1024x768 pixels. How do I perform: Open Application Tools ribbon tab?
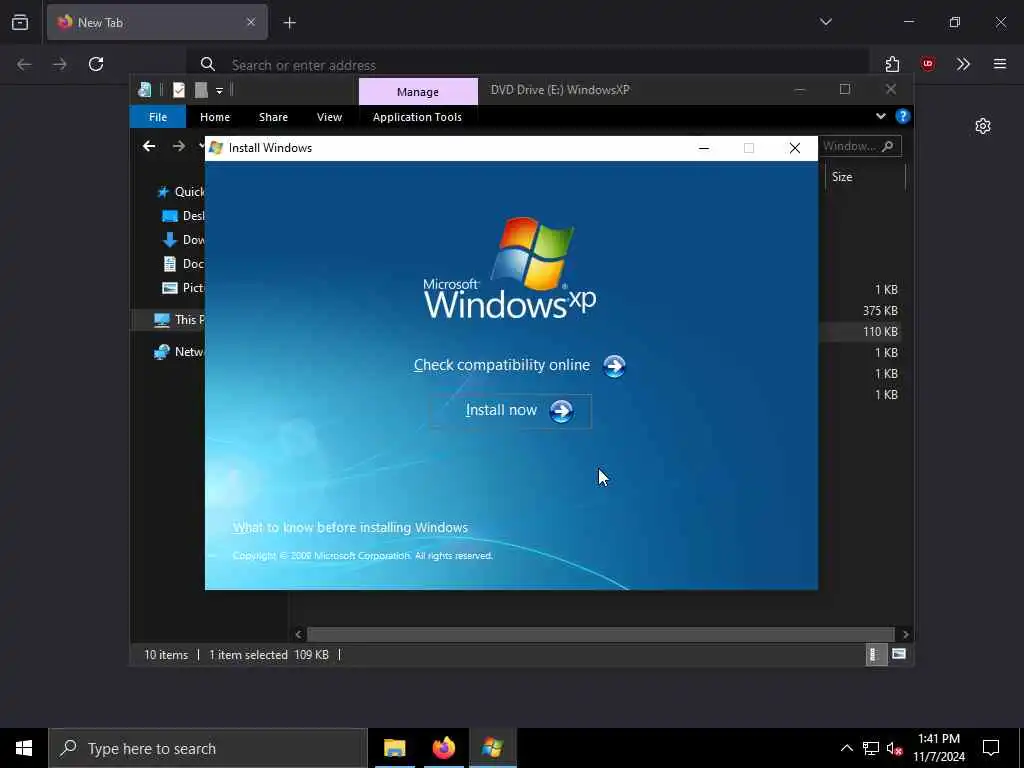pyautogui.click(x=417, y=117)
